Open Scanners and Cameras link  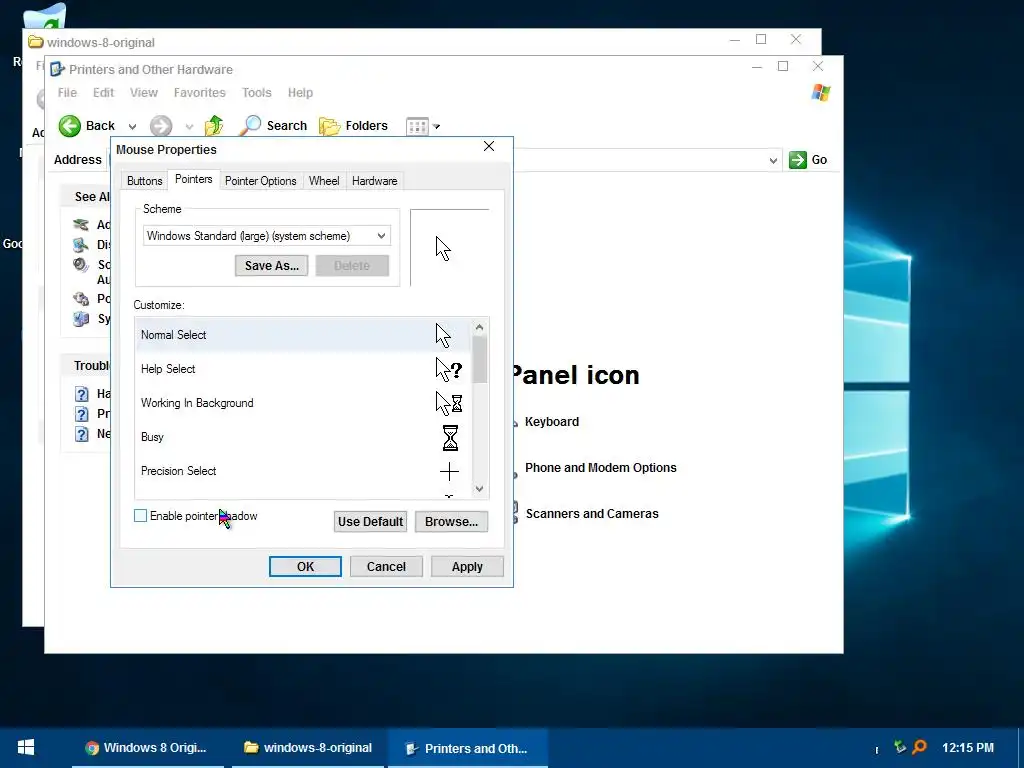tap(592, 514)
